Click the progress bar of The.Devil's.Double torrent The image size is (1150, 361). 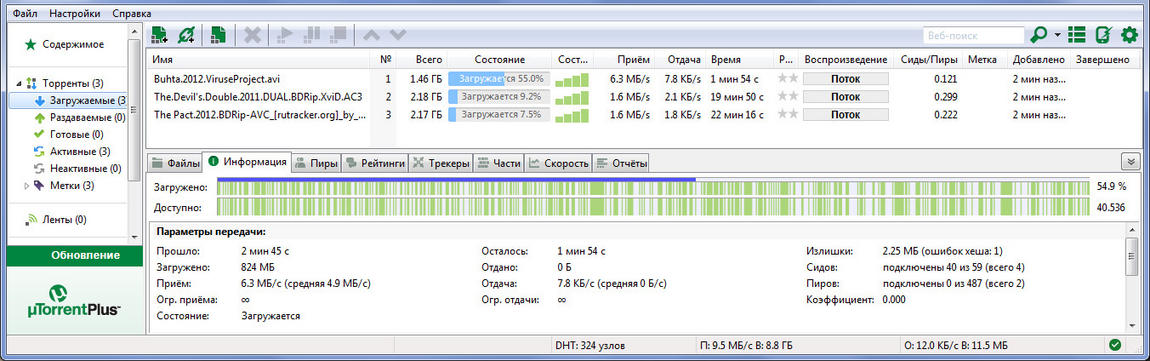(x=499, y=96)
